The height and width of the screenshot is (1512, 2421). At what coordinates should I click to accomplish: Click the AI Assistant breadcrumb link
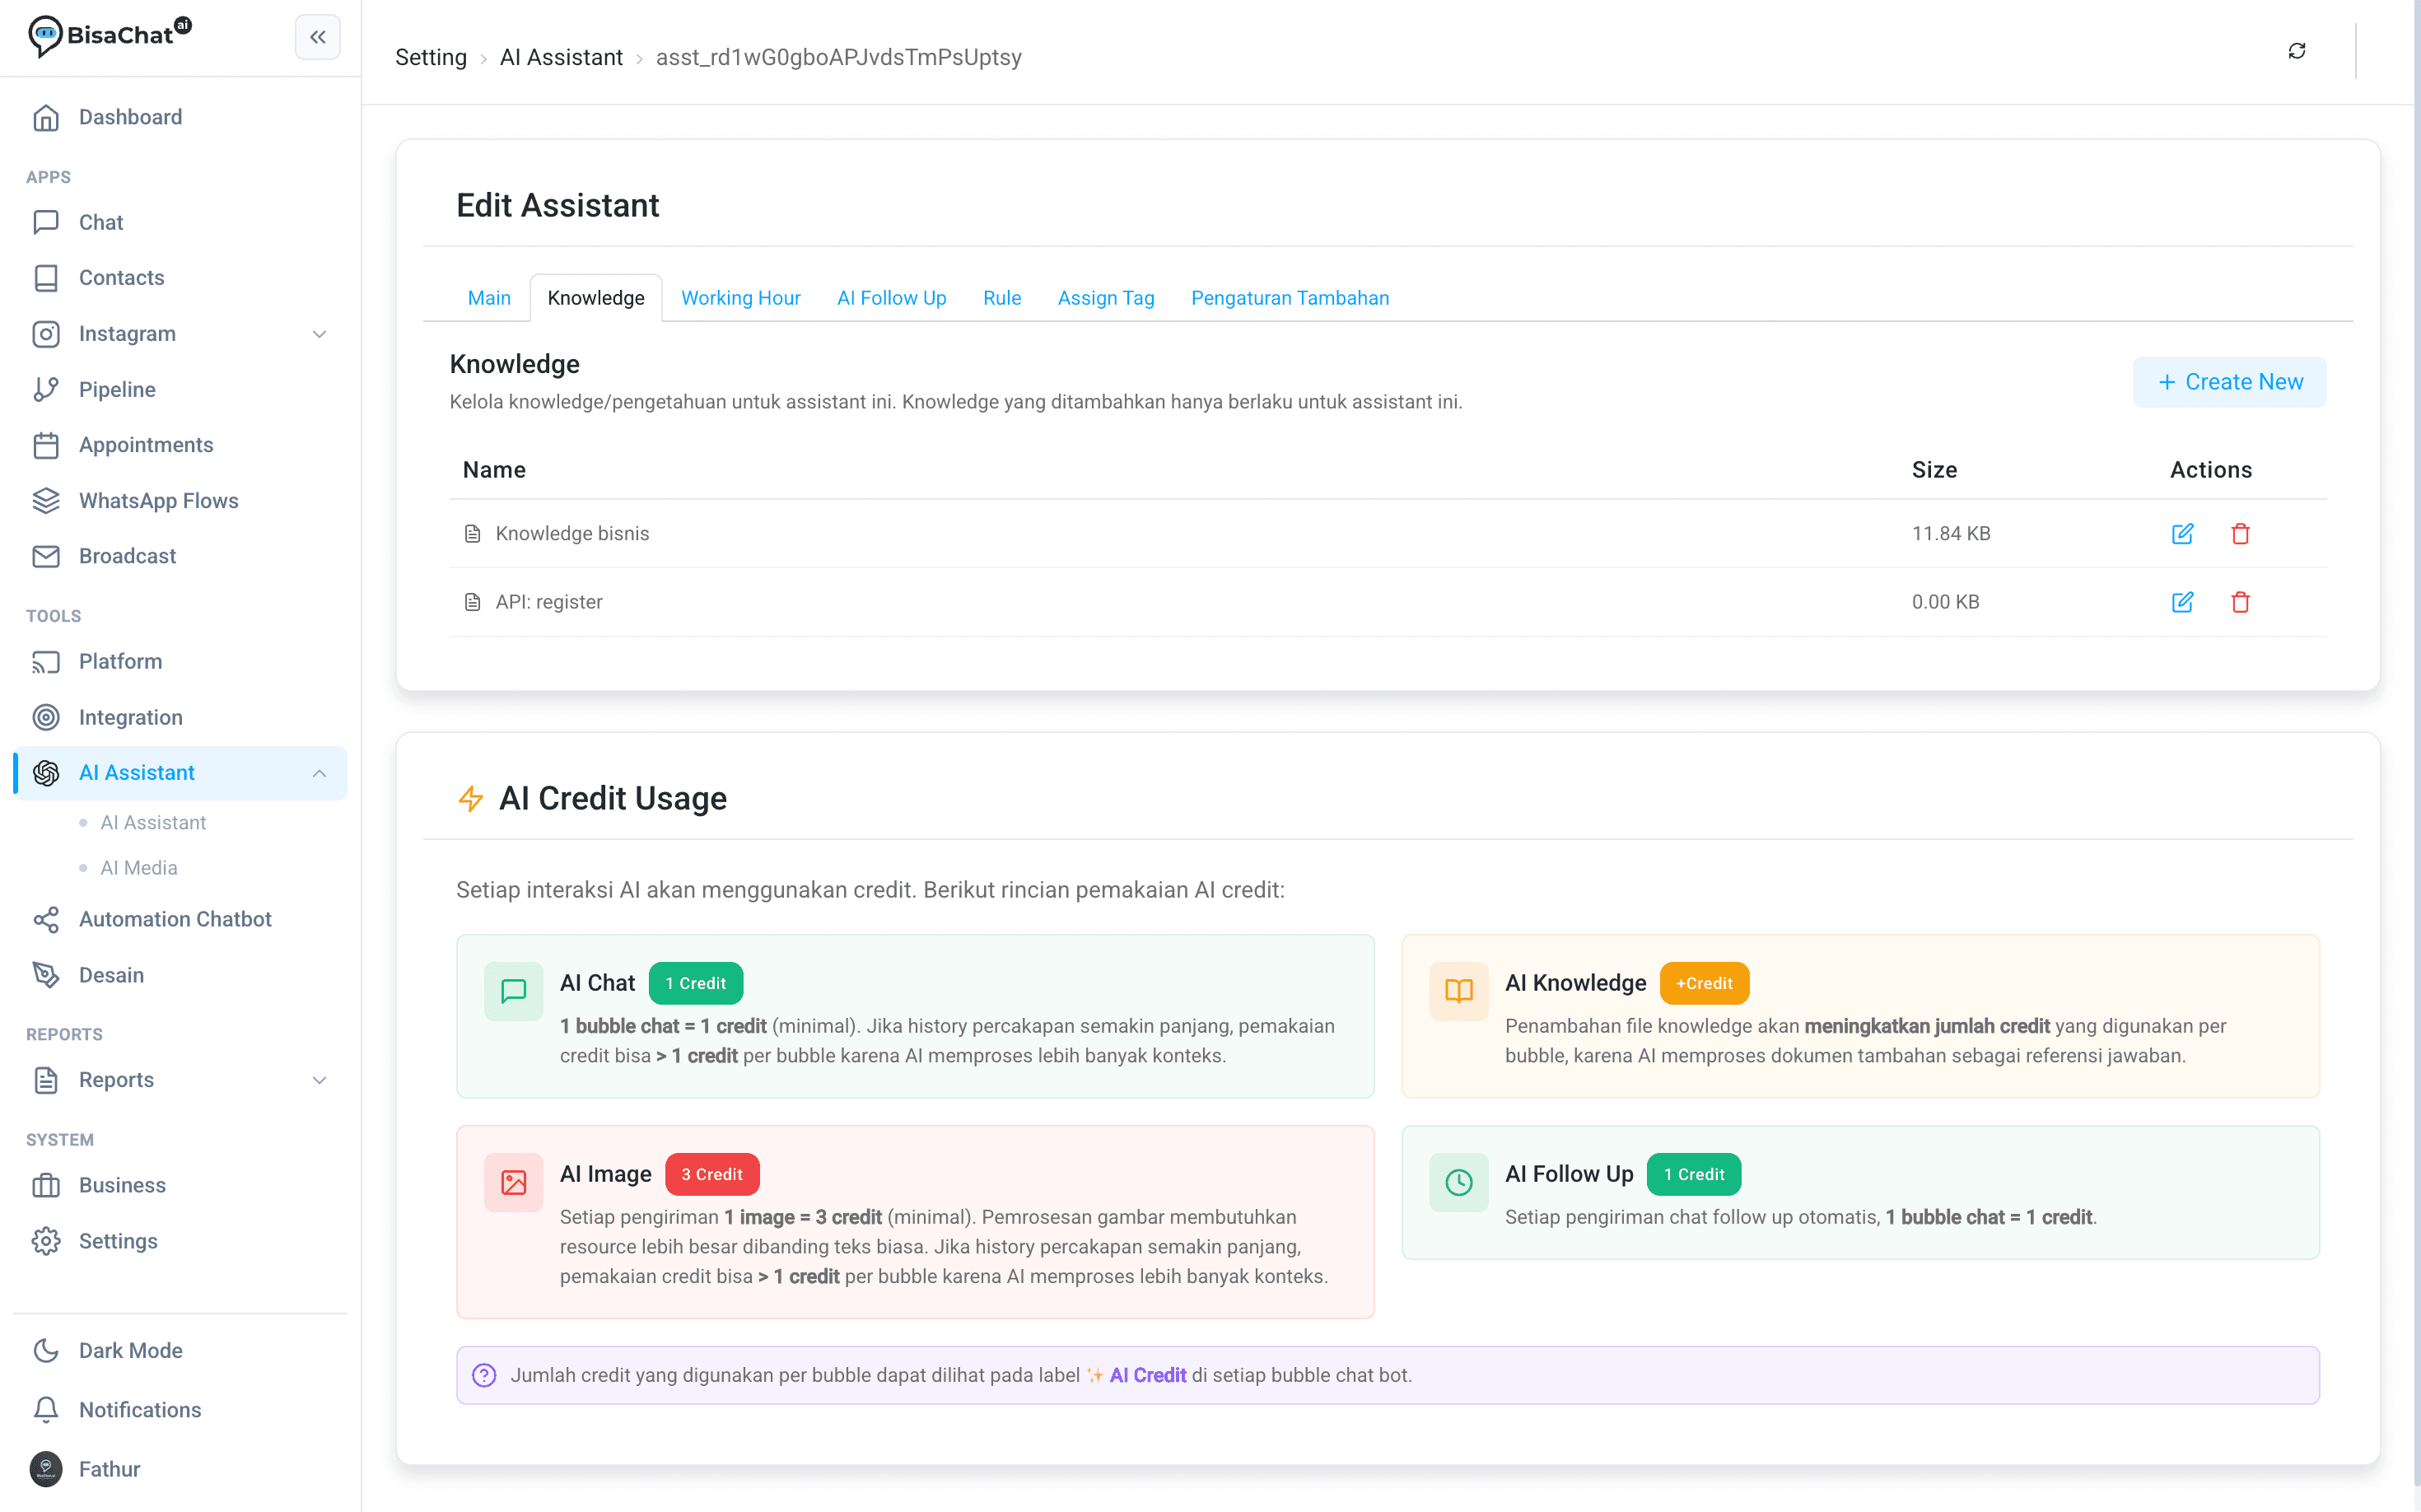pyautogui.click(x=561, y=57)
